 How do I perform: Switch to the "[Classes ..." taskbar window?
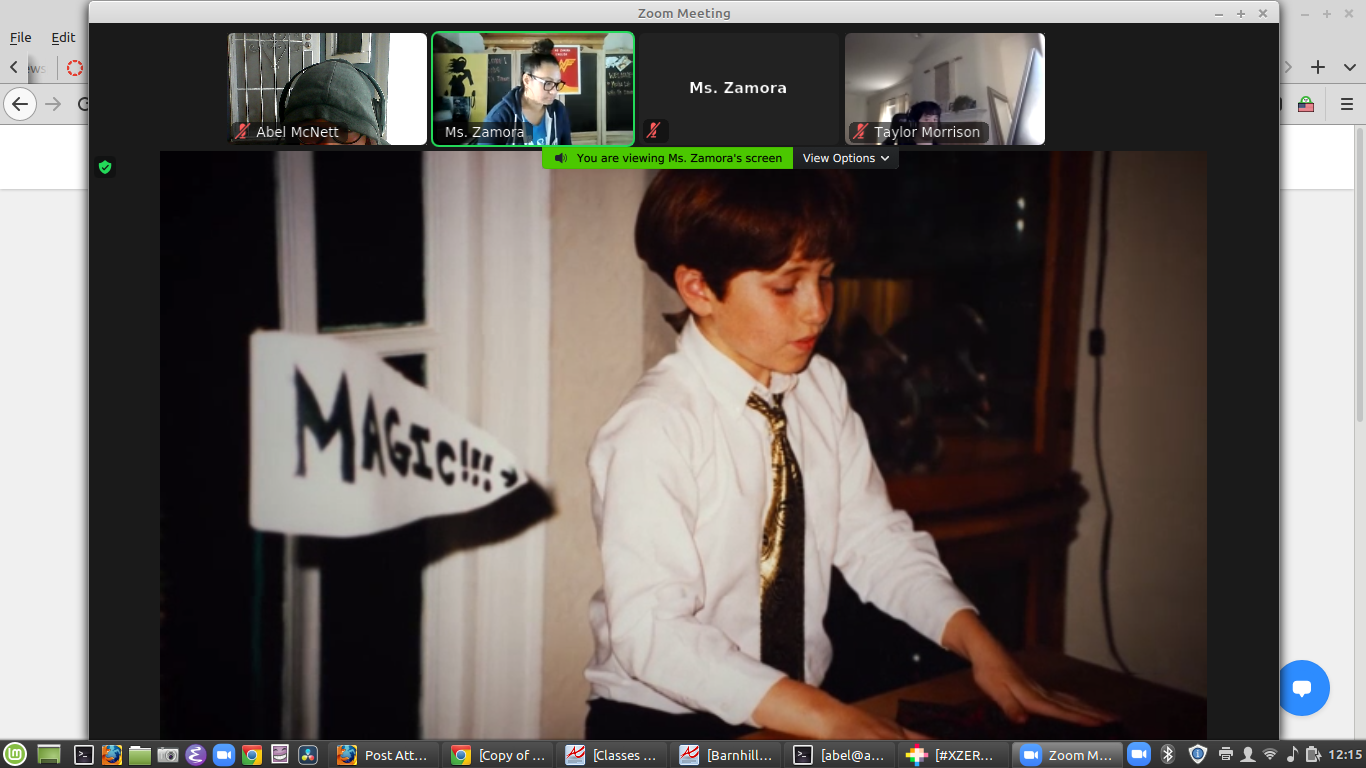tap(612, 755)
